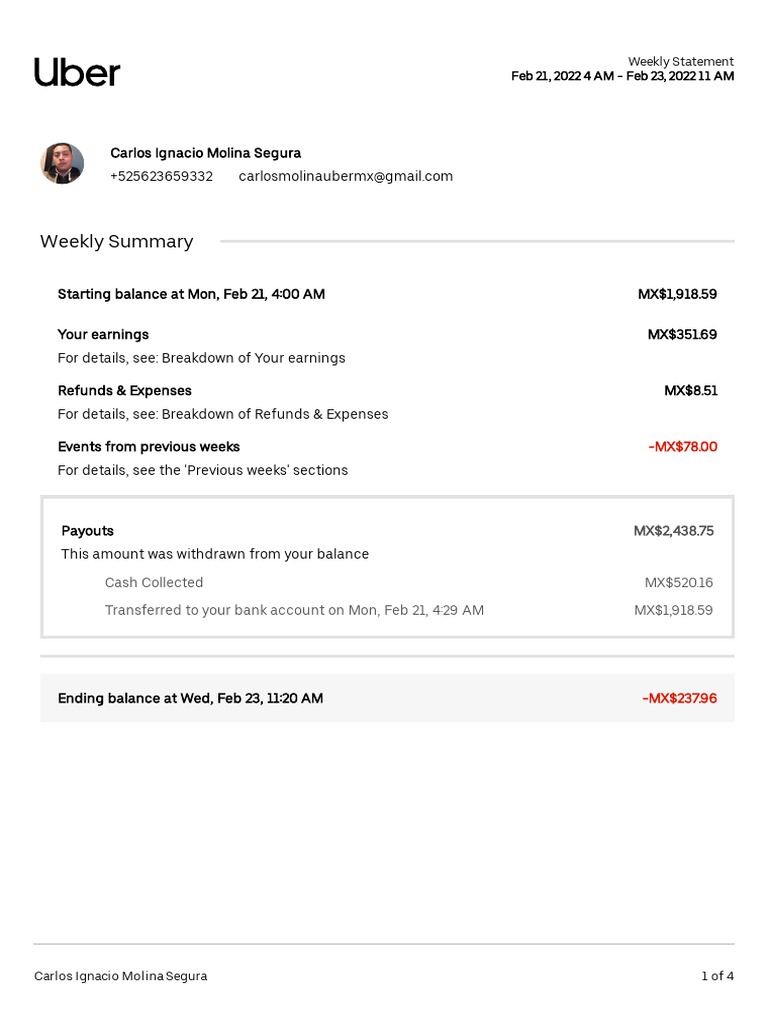Select the Weekly Statement title text

680,62
